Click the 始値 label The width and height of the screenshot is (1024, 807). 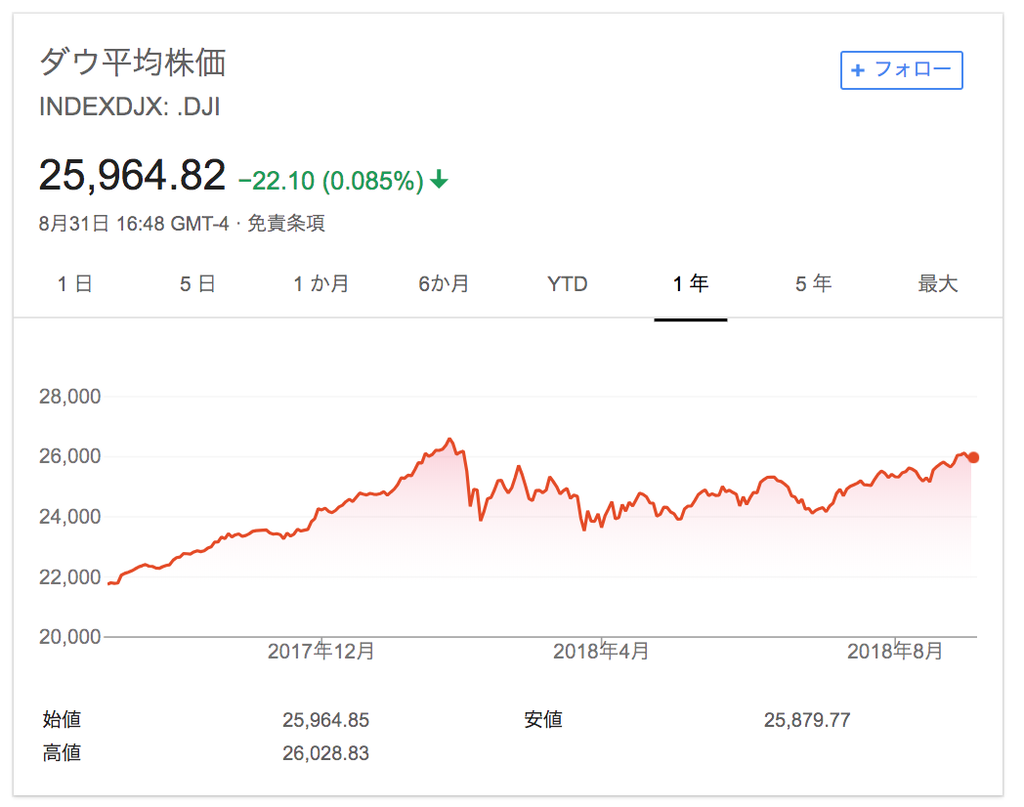(62, 720)
